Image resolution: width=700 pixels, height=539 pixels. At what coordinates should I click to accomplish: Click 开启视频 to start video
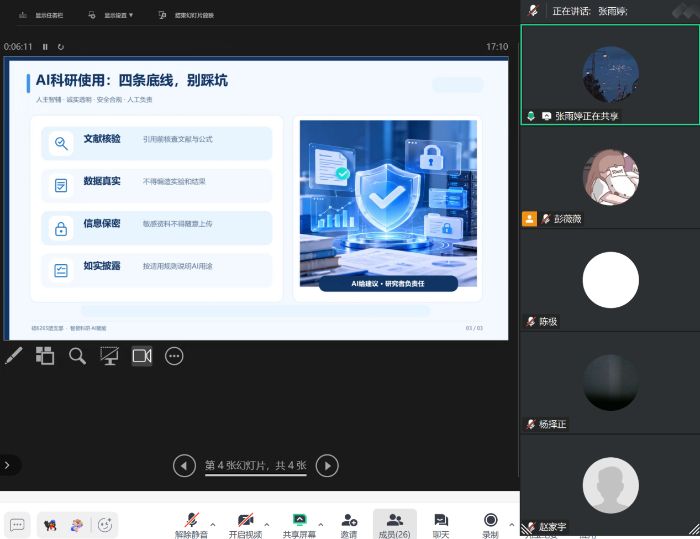tap(246, 526)
